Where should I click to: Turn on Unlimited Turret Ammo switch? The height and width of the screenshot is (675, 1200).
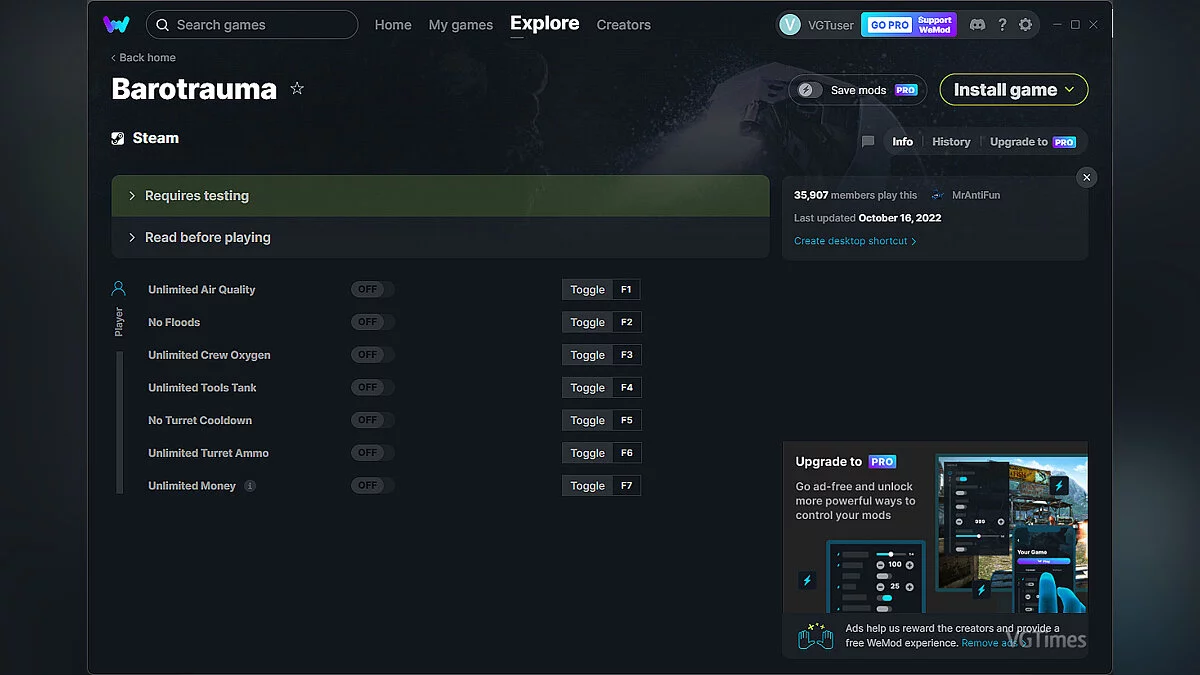point(372,453)
